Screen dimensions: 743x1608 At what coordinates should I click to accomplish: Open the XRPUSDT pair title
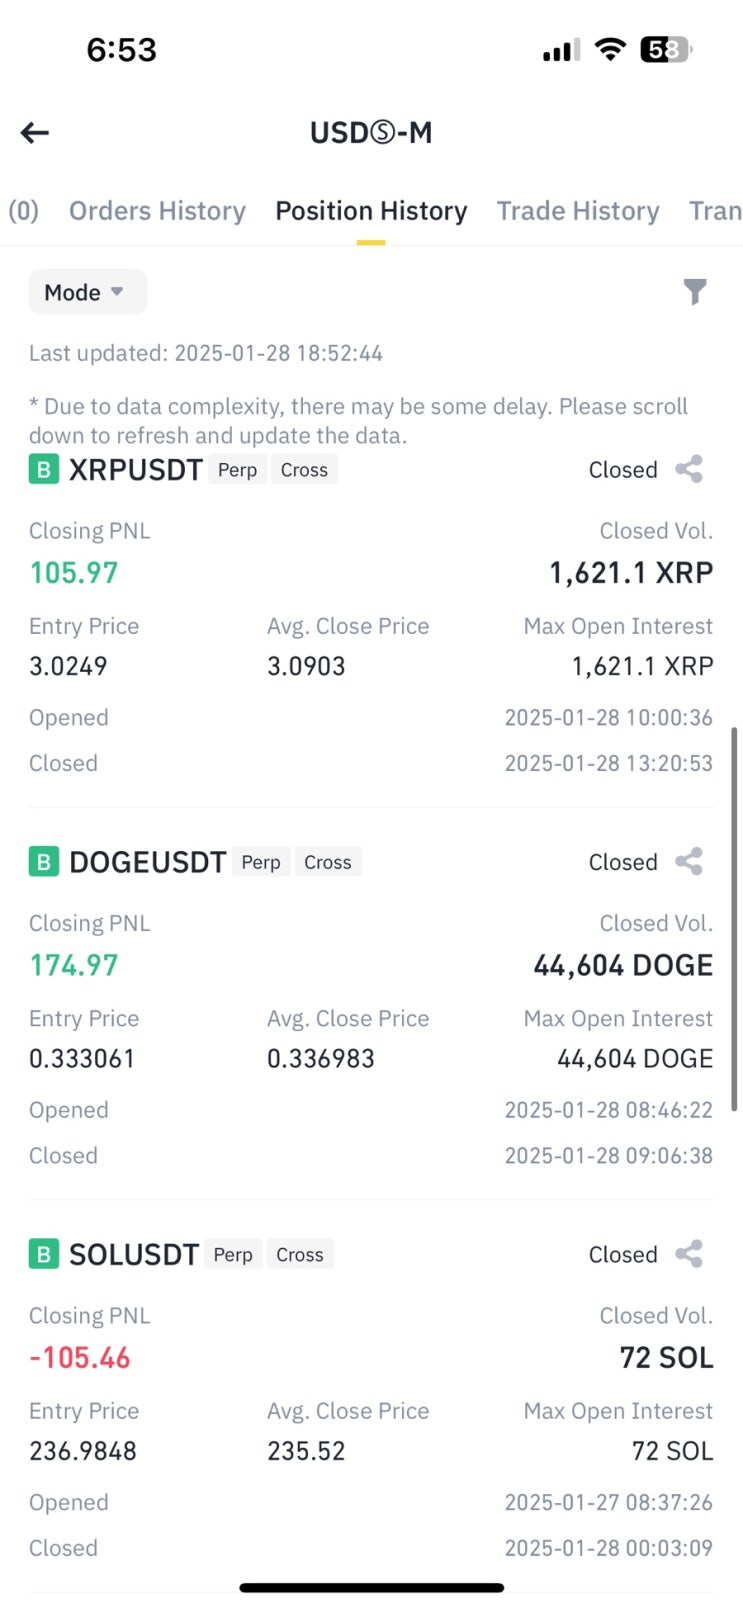136,470
